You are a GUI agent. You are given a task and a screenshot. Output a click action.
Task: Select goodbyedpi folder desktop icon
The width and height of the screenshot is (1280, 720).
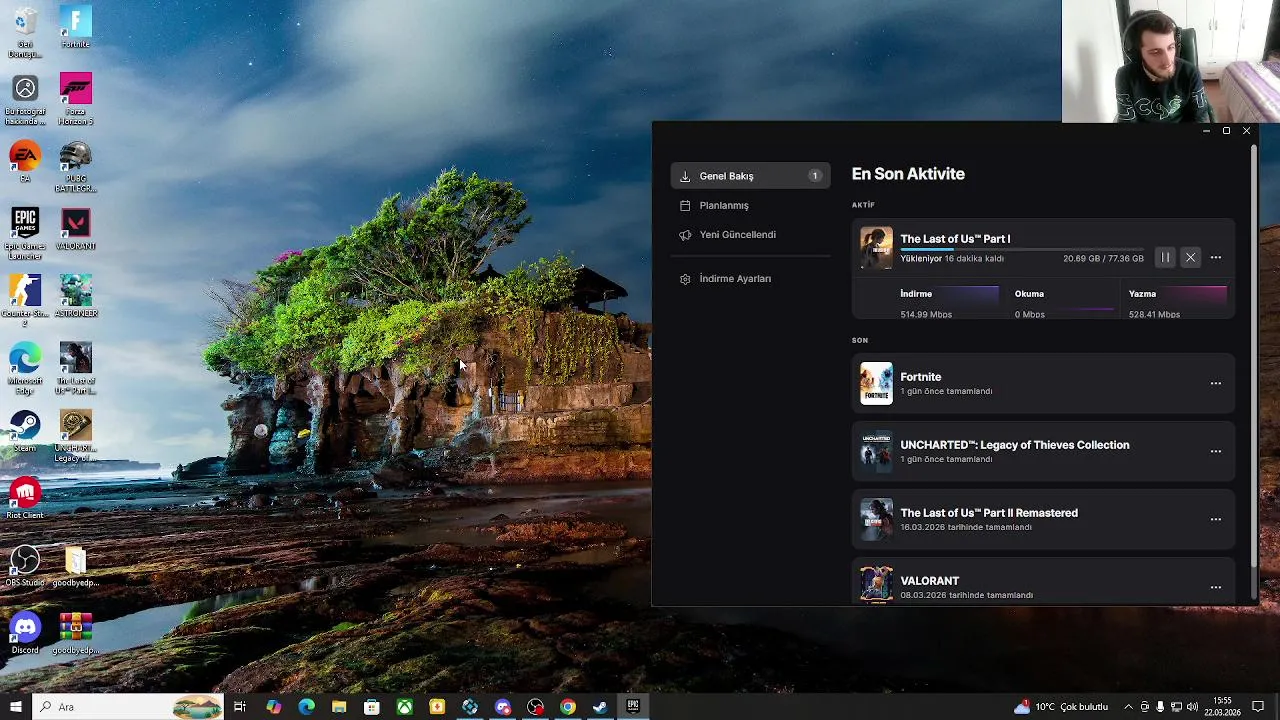tap(75, 566)
